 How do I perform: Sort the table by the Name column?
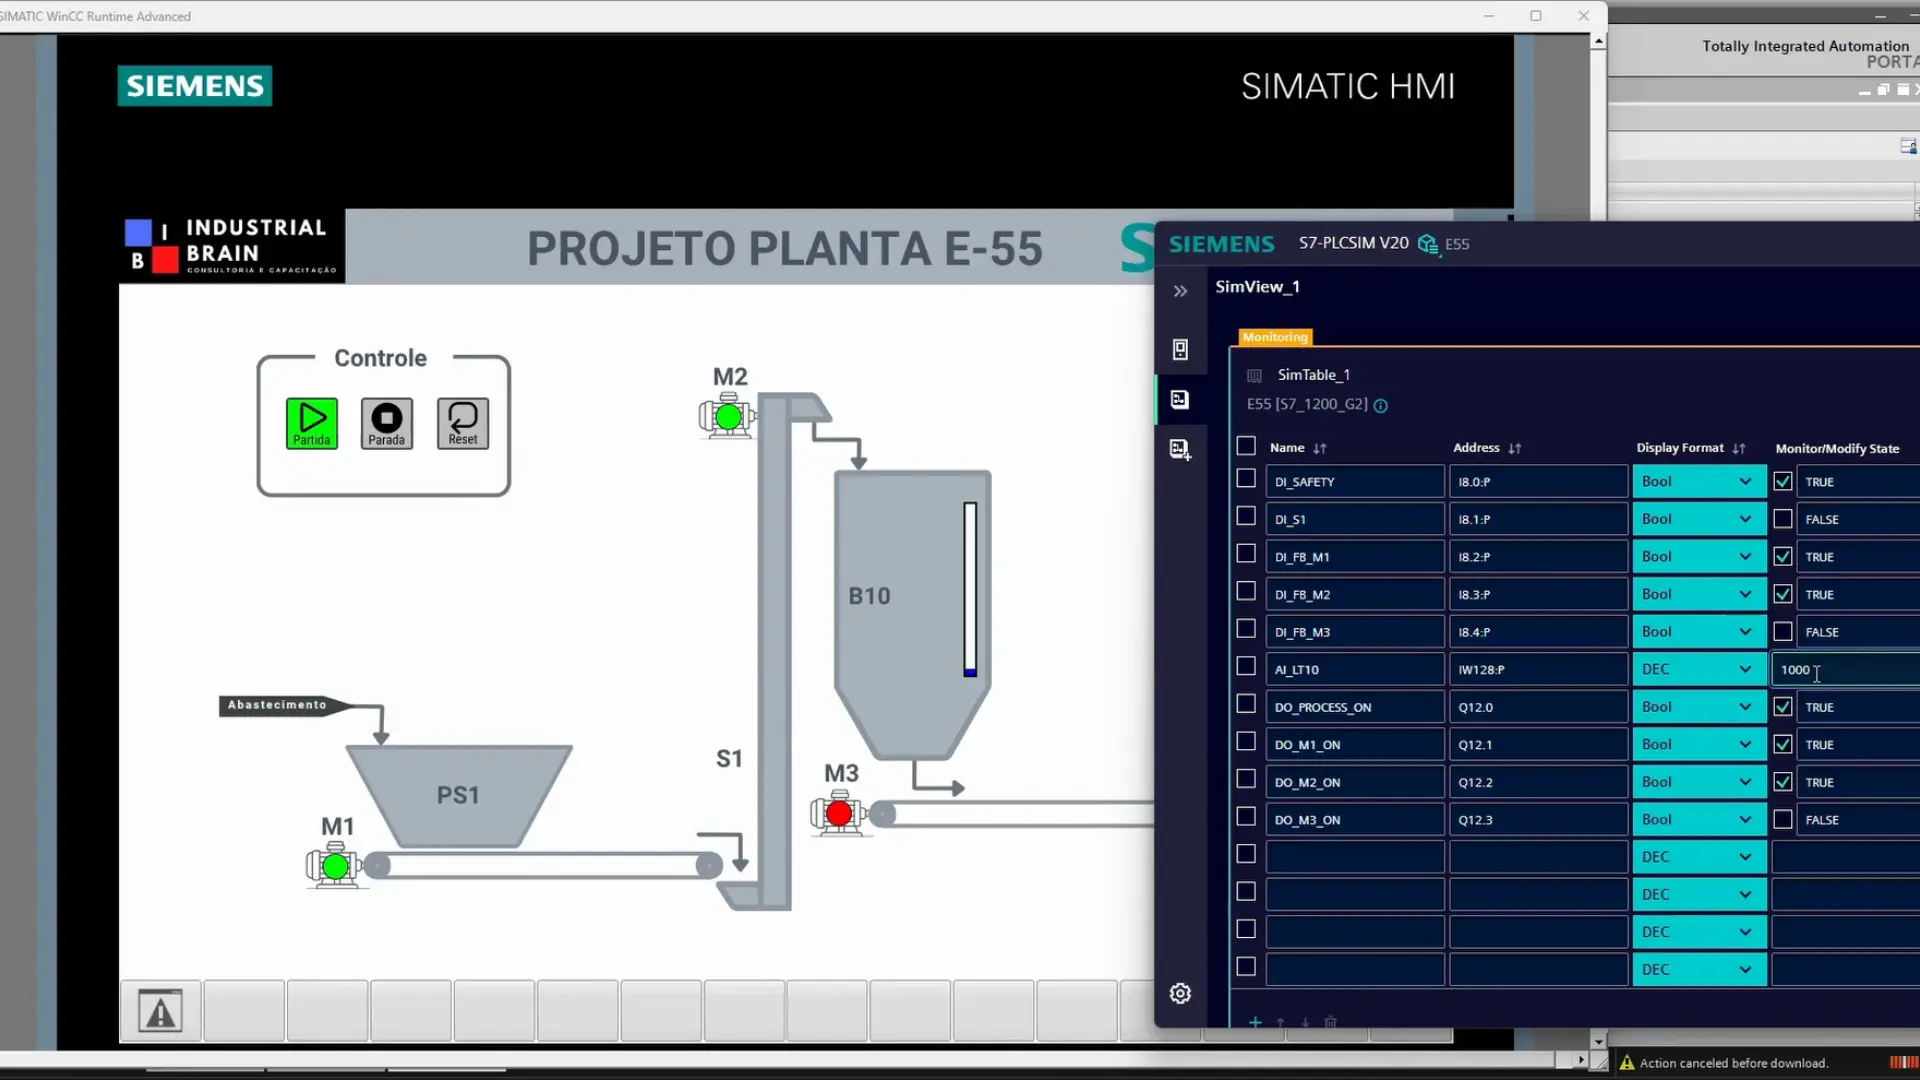pos(1320,449)
